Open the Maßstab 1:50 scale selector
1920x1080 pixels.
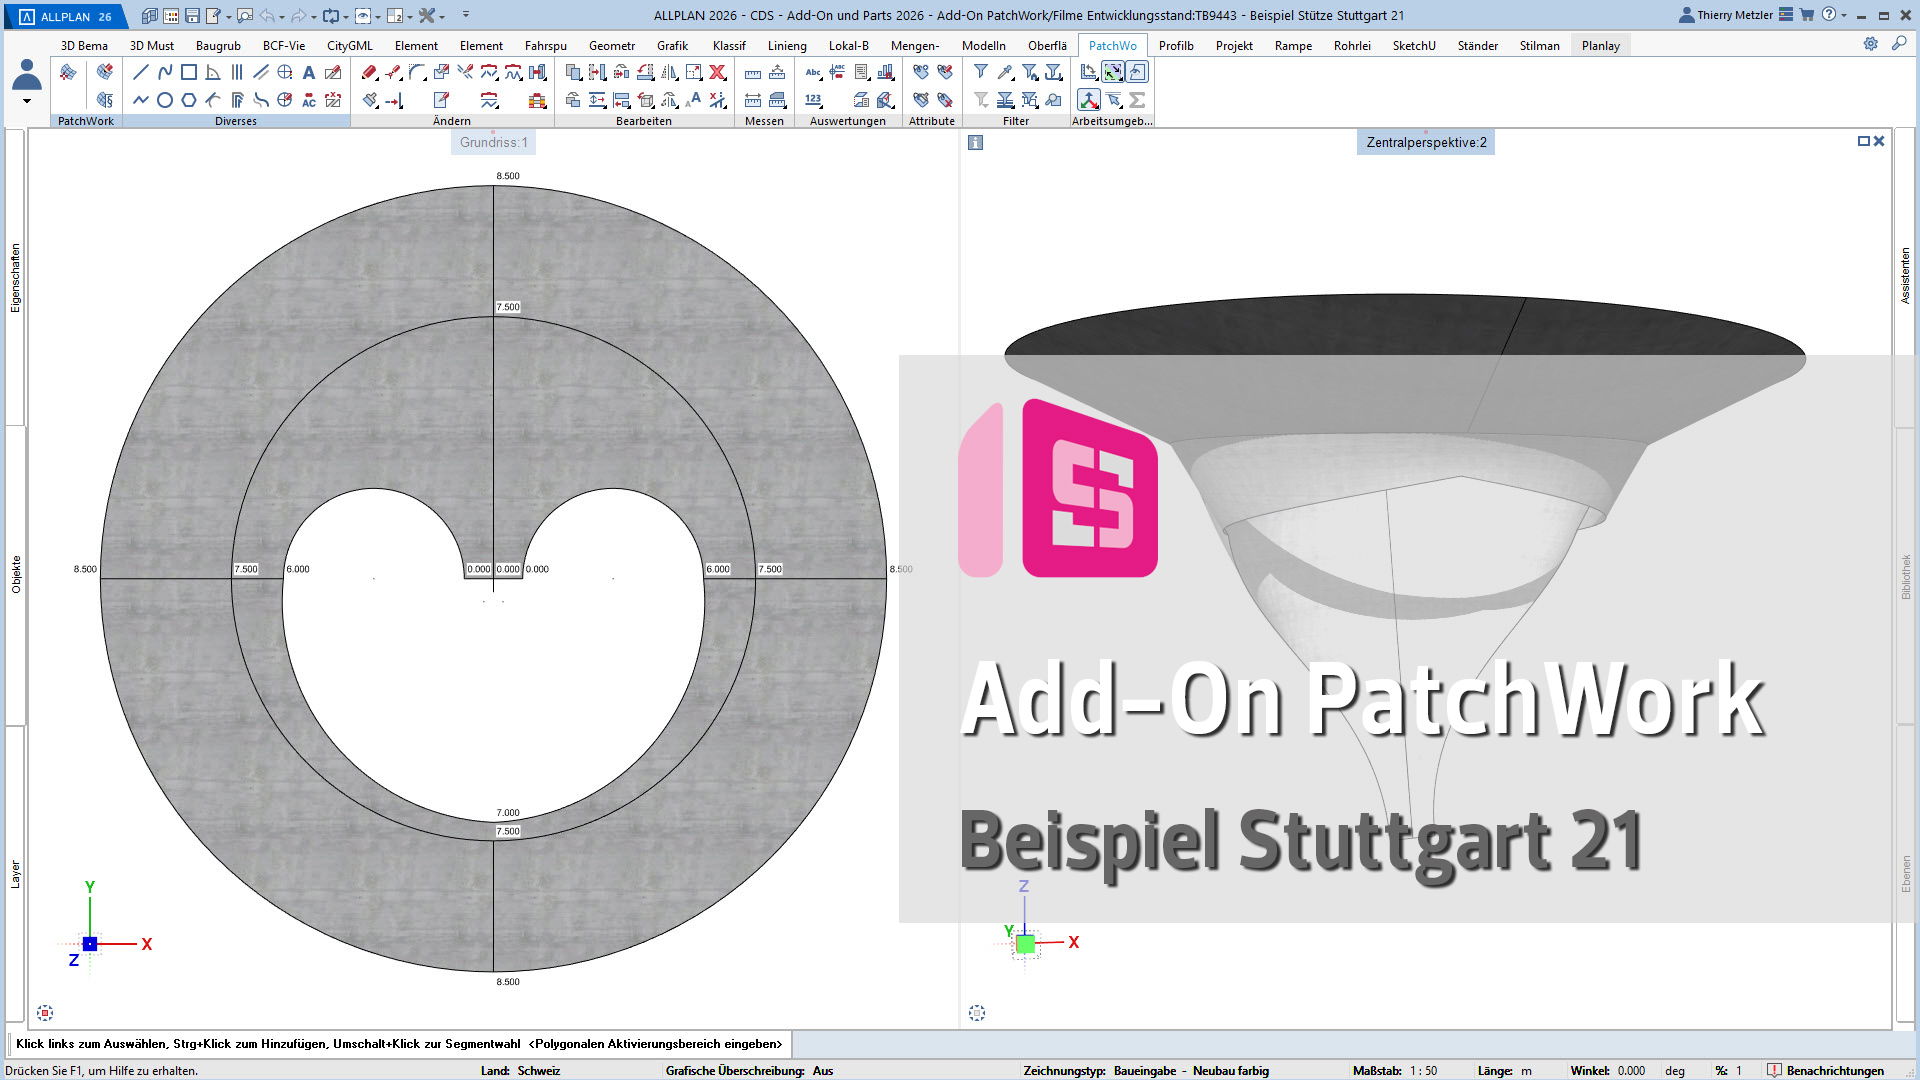[1423, 1071]
